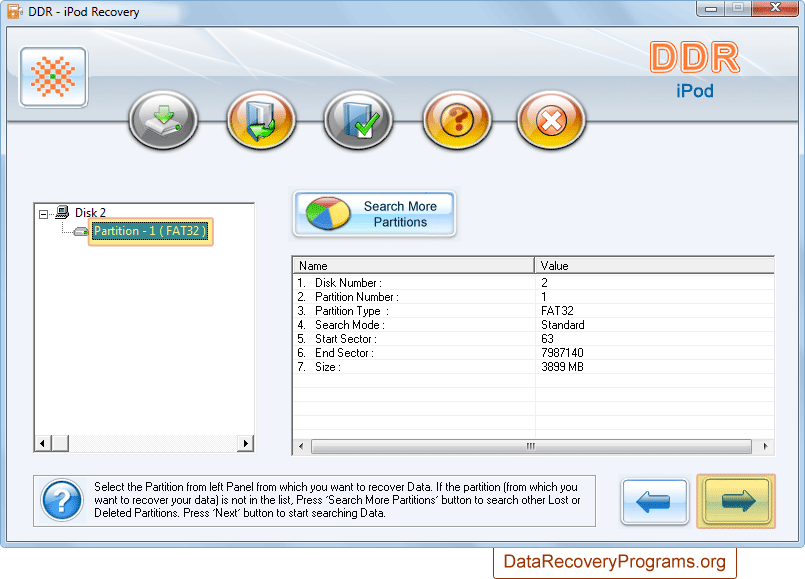Screen dimensions: 805x579
Task: Select the Size row
Action: [533, 366]
